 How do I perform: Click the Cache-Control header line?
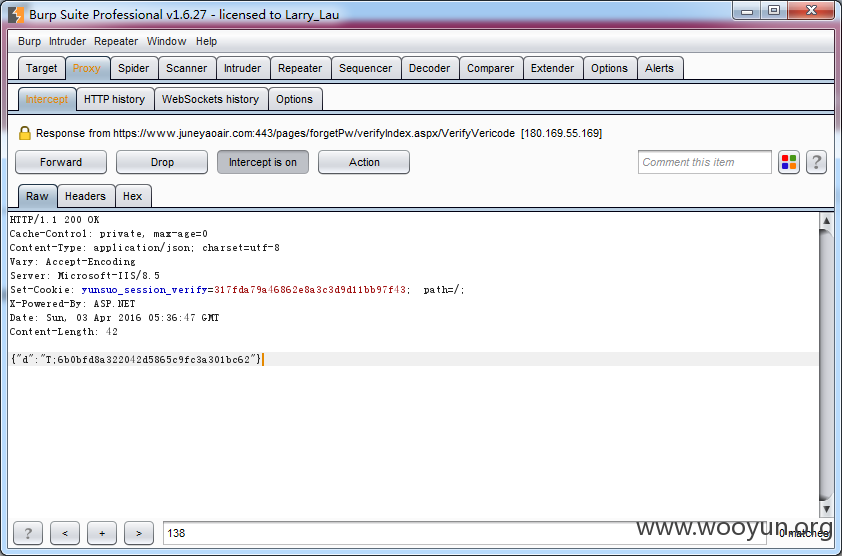click(108, 234)
